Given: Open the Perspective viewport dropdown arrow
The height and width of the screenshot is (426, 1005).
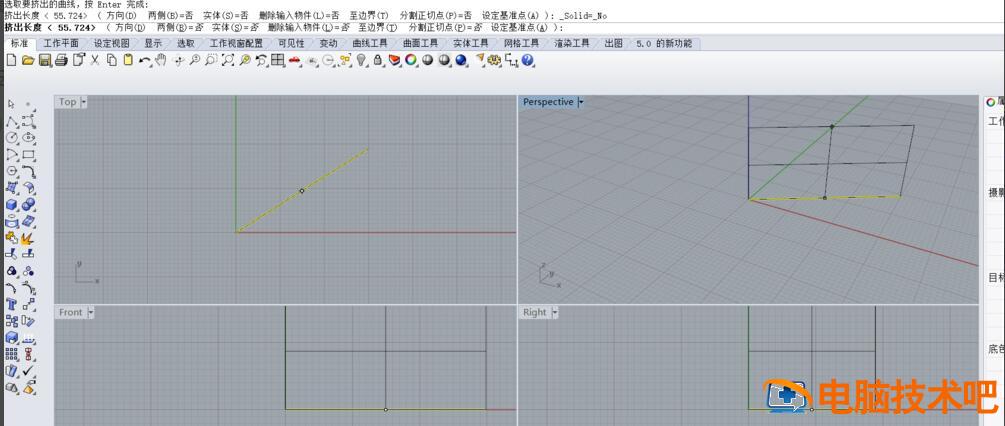Looking at the screenshot, I should [x=581, y=102].
